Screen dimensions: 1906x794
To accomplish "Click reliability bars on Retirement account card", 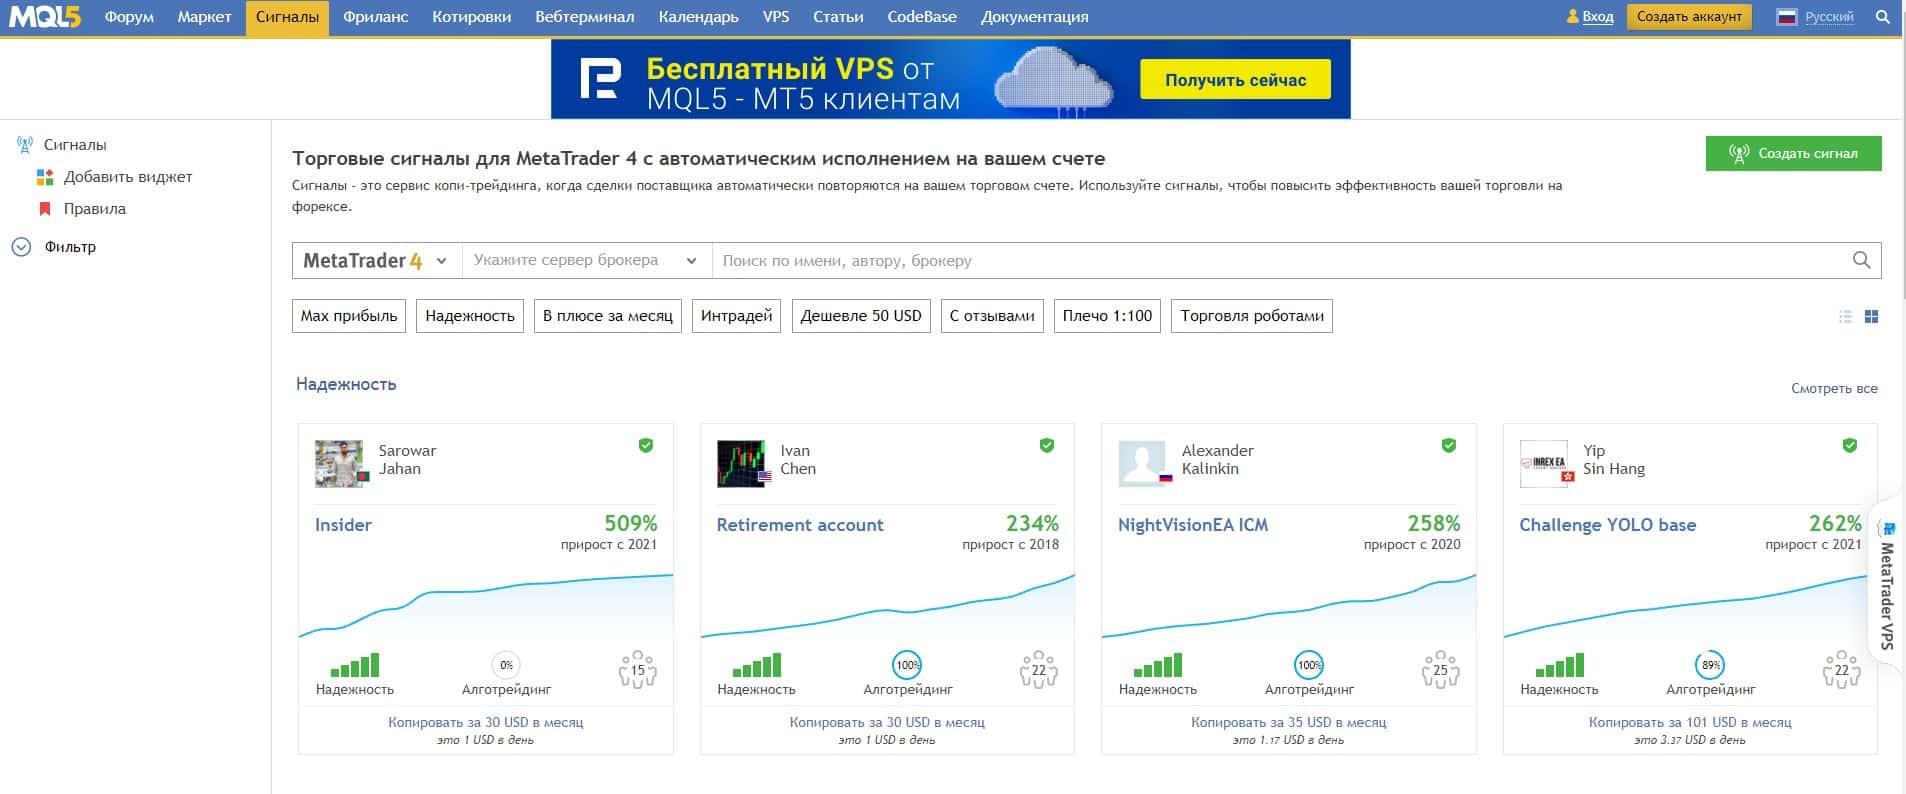I will coord(756,665).
